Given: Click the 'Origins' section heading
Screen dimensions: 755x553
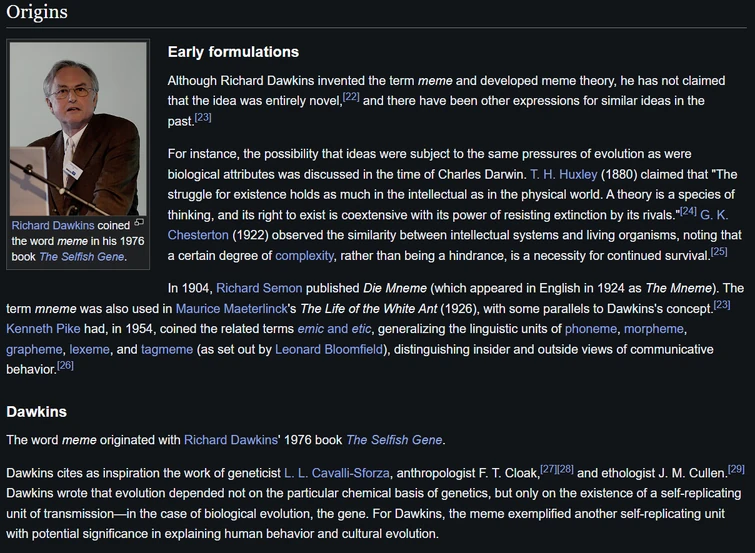Looking at the screenshot, I should (37, 12).
